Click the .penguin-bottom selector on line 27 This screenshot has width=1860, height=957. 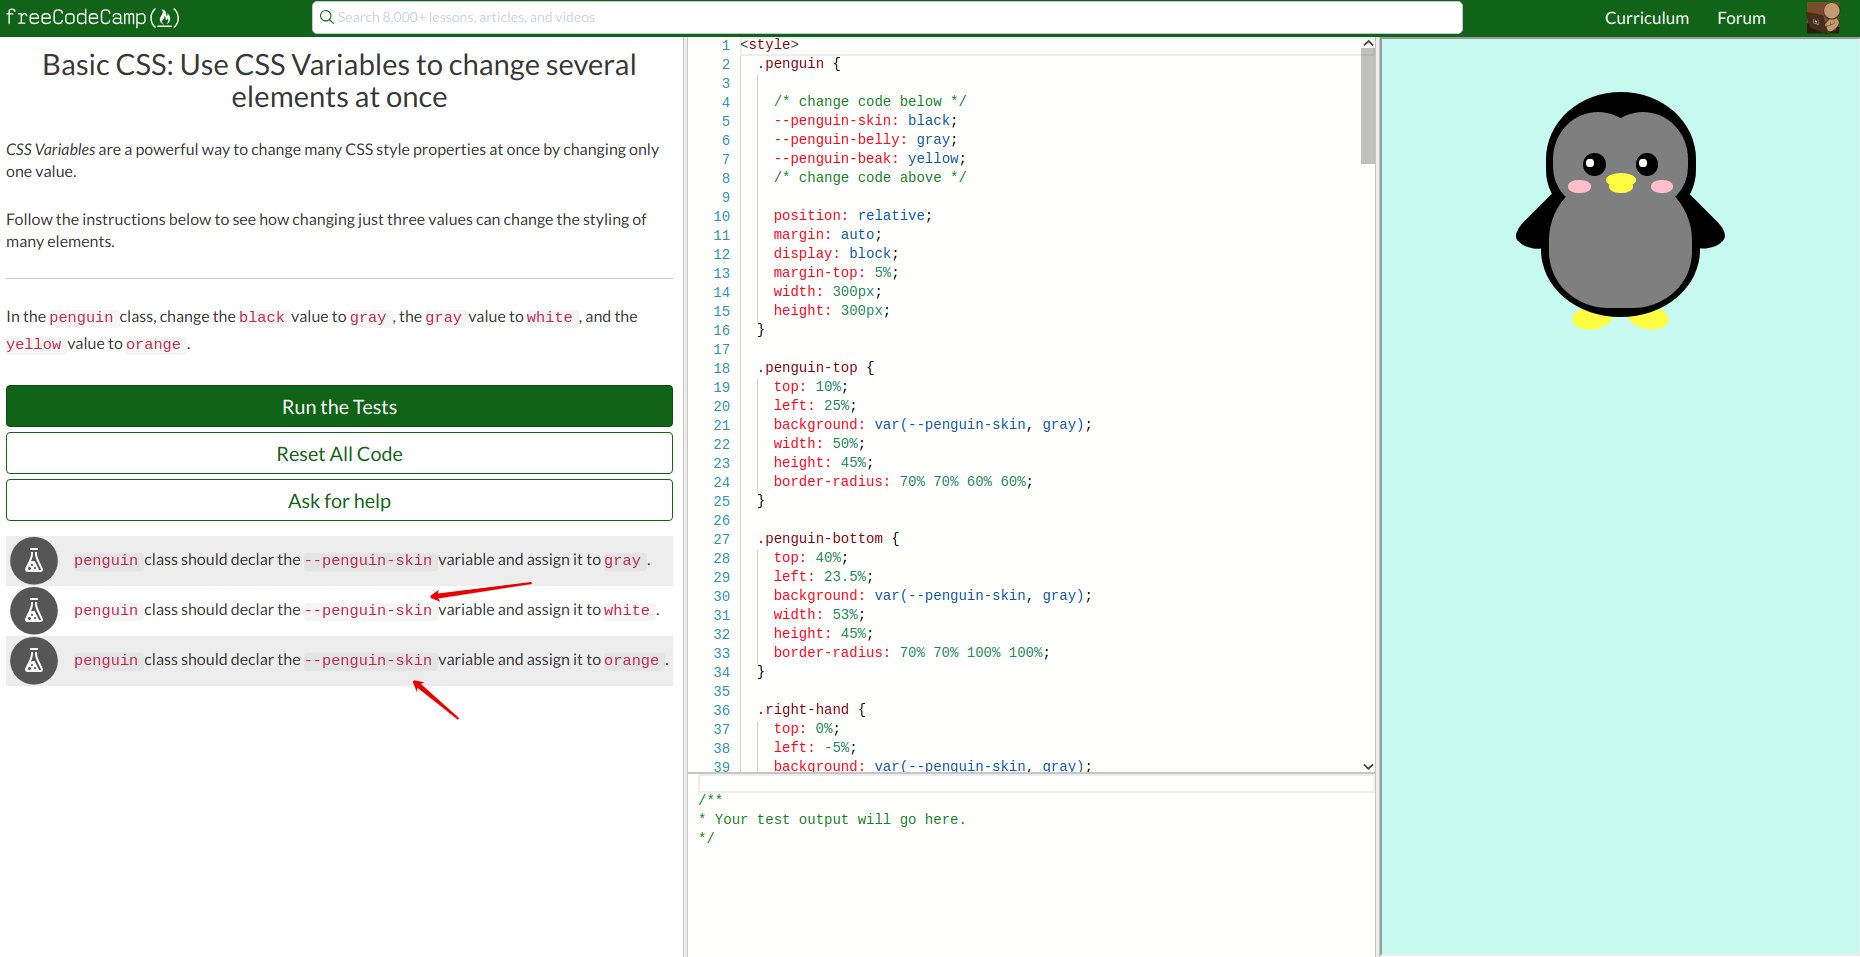coord(820,538)
